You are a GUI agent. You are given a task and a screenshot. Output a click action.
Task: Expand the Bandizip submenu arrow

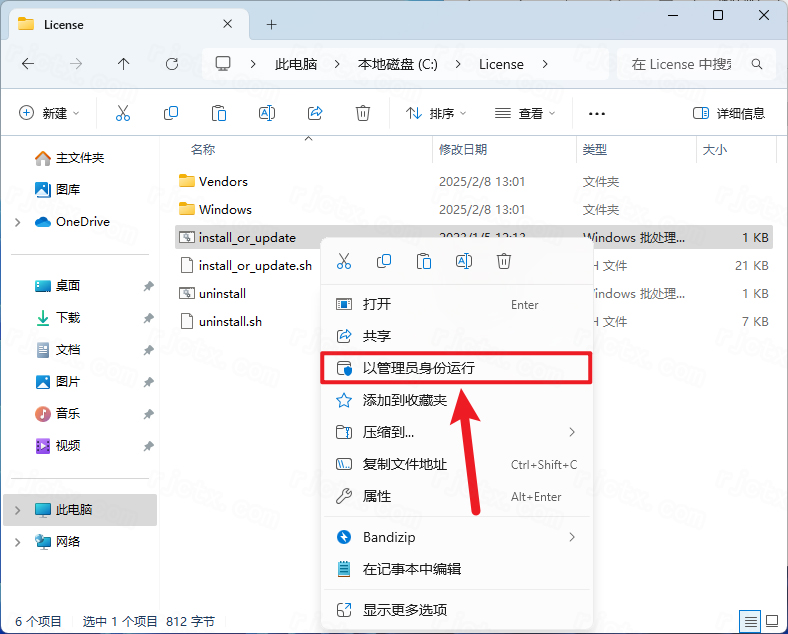572,537
